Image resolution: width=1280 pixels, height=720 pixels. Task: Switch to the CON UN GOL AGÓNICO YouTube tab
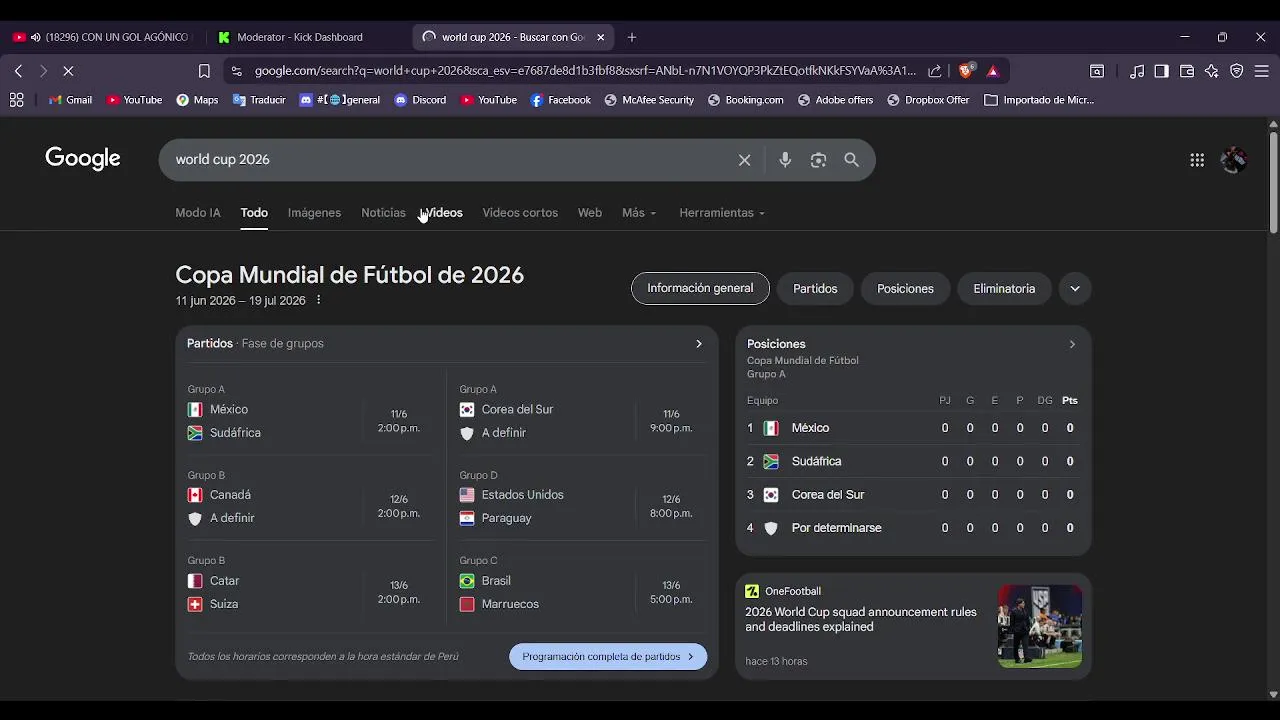click(x=100, y=37)
